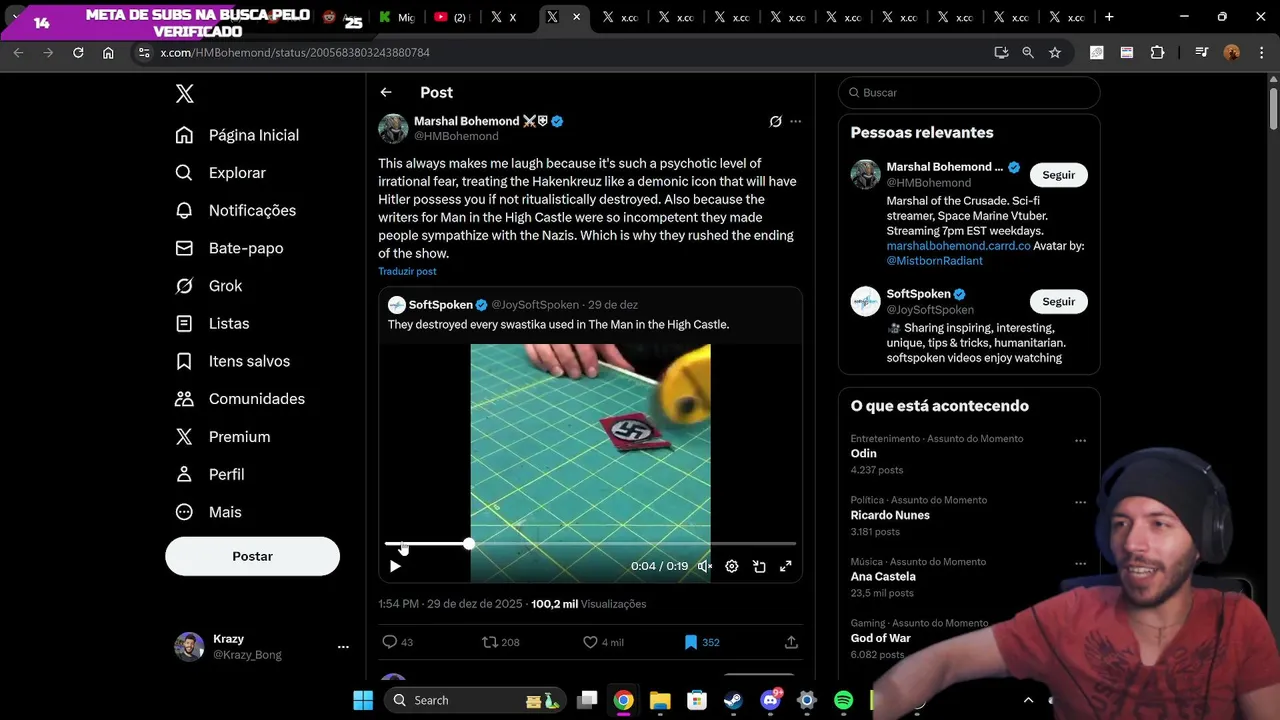Share the post using share icon
The image size is (1280, 720).
[x=791, y=642]
